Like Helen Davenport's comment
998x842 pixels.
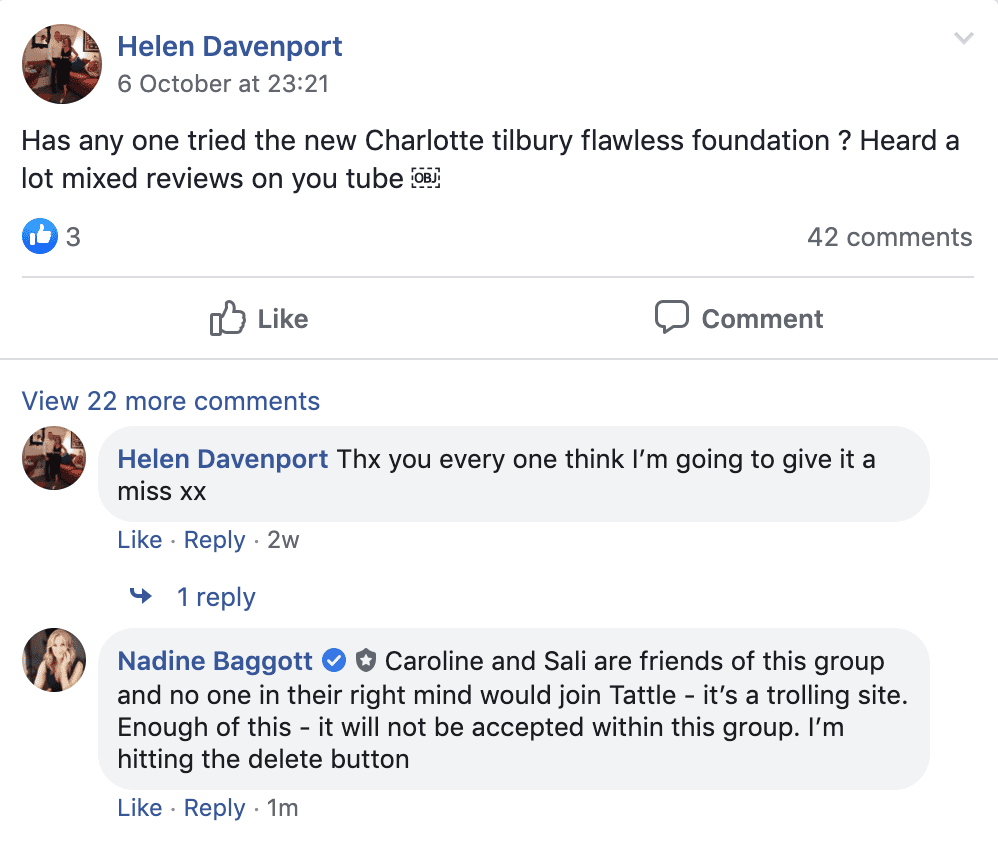click(x=139, y=540)
